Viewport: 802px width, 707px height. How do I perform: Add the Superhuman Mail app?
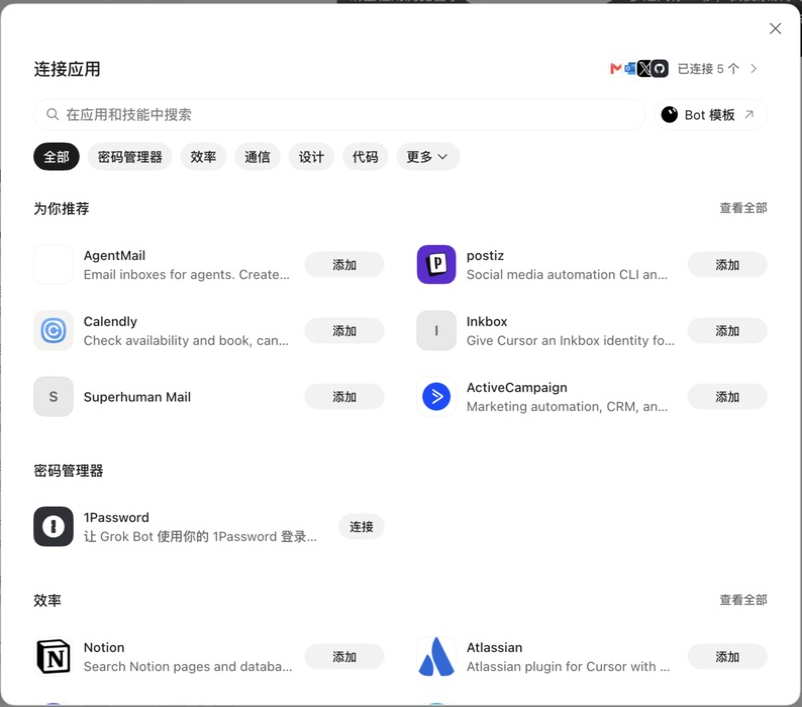click(344, 396)
